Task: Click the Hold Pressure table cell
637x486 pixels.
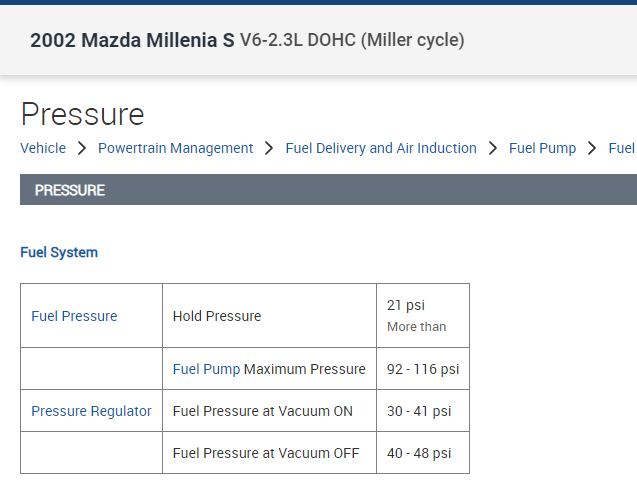Action: coord(217,316)
